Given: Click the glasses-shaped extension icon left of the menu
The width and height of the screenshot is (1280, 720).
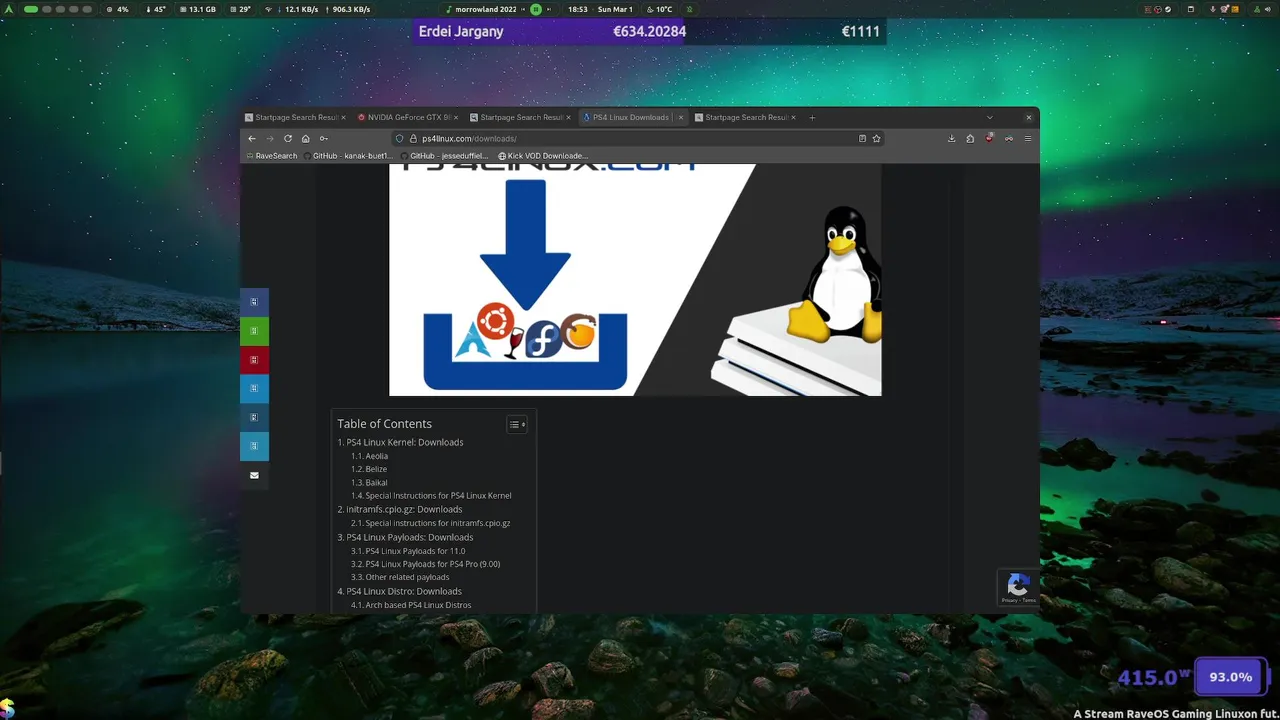Looking at the screenshot, I should click(1009, 138).
